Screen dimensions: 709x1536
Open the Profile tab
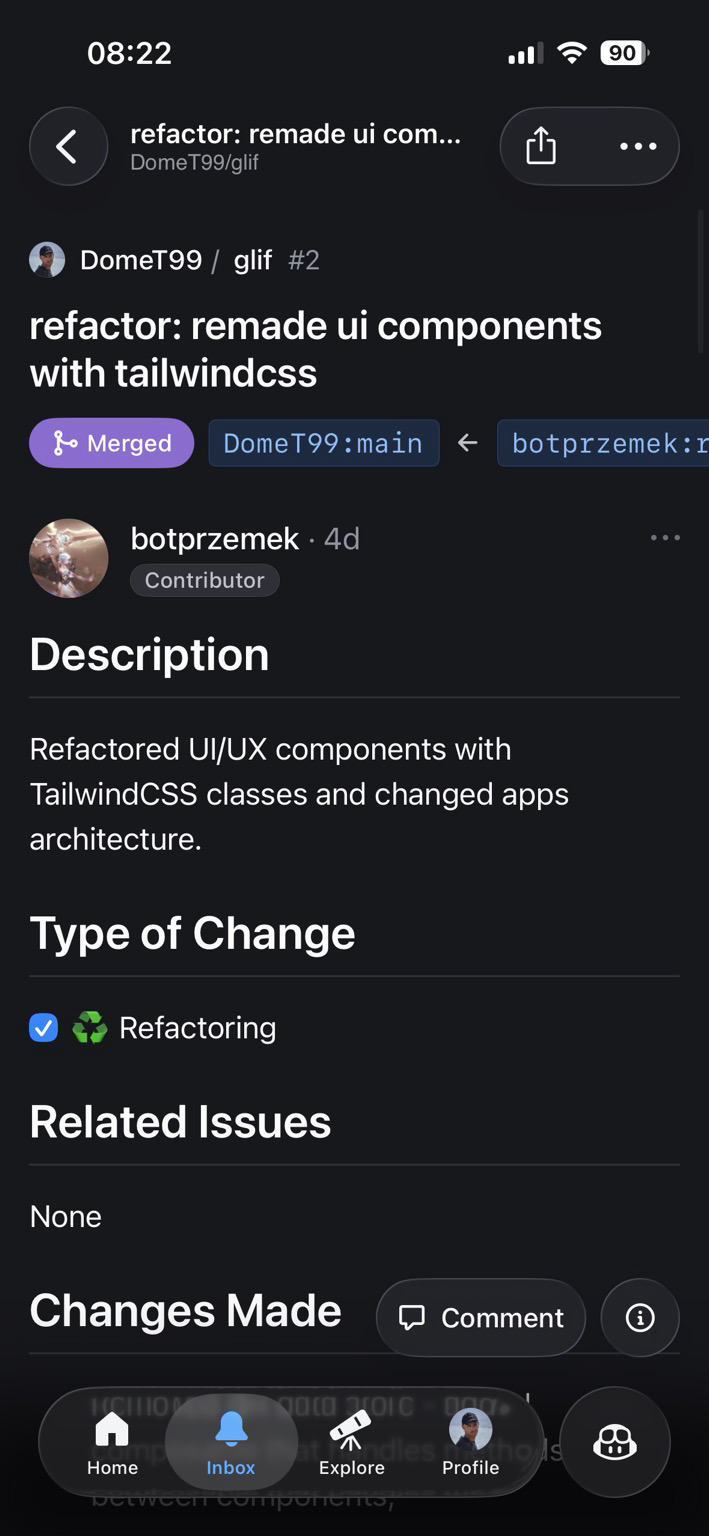point(470,1444)
